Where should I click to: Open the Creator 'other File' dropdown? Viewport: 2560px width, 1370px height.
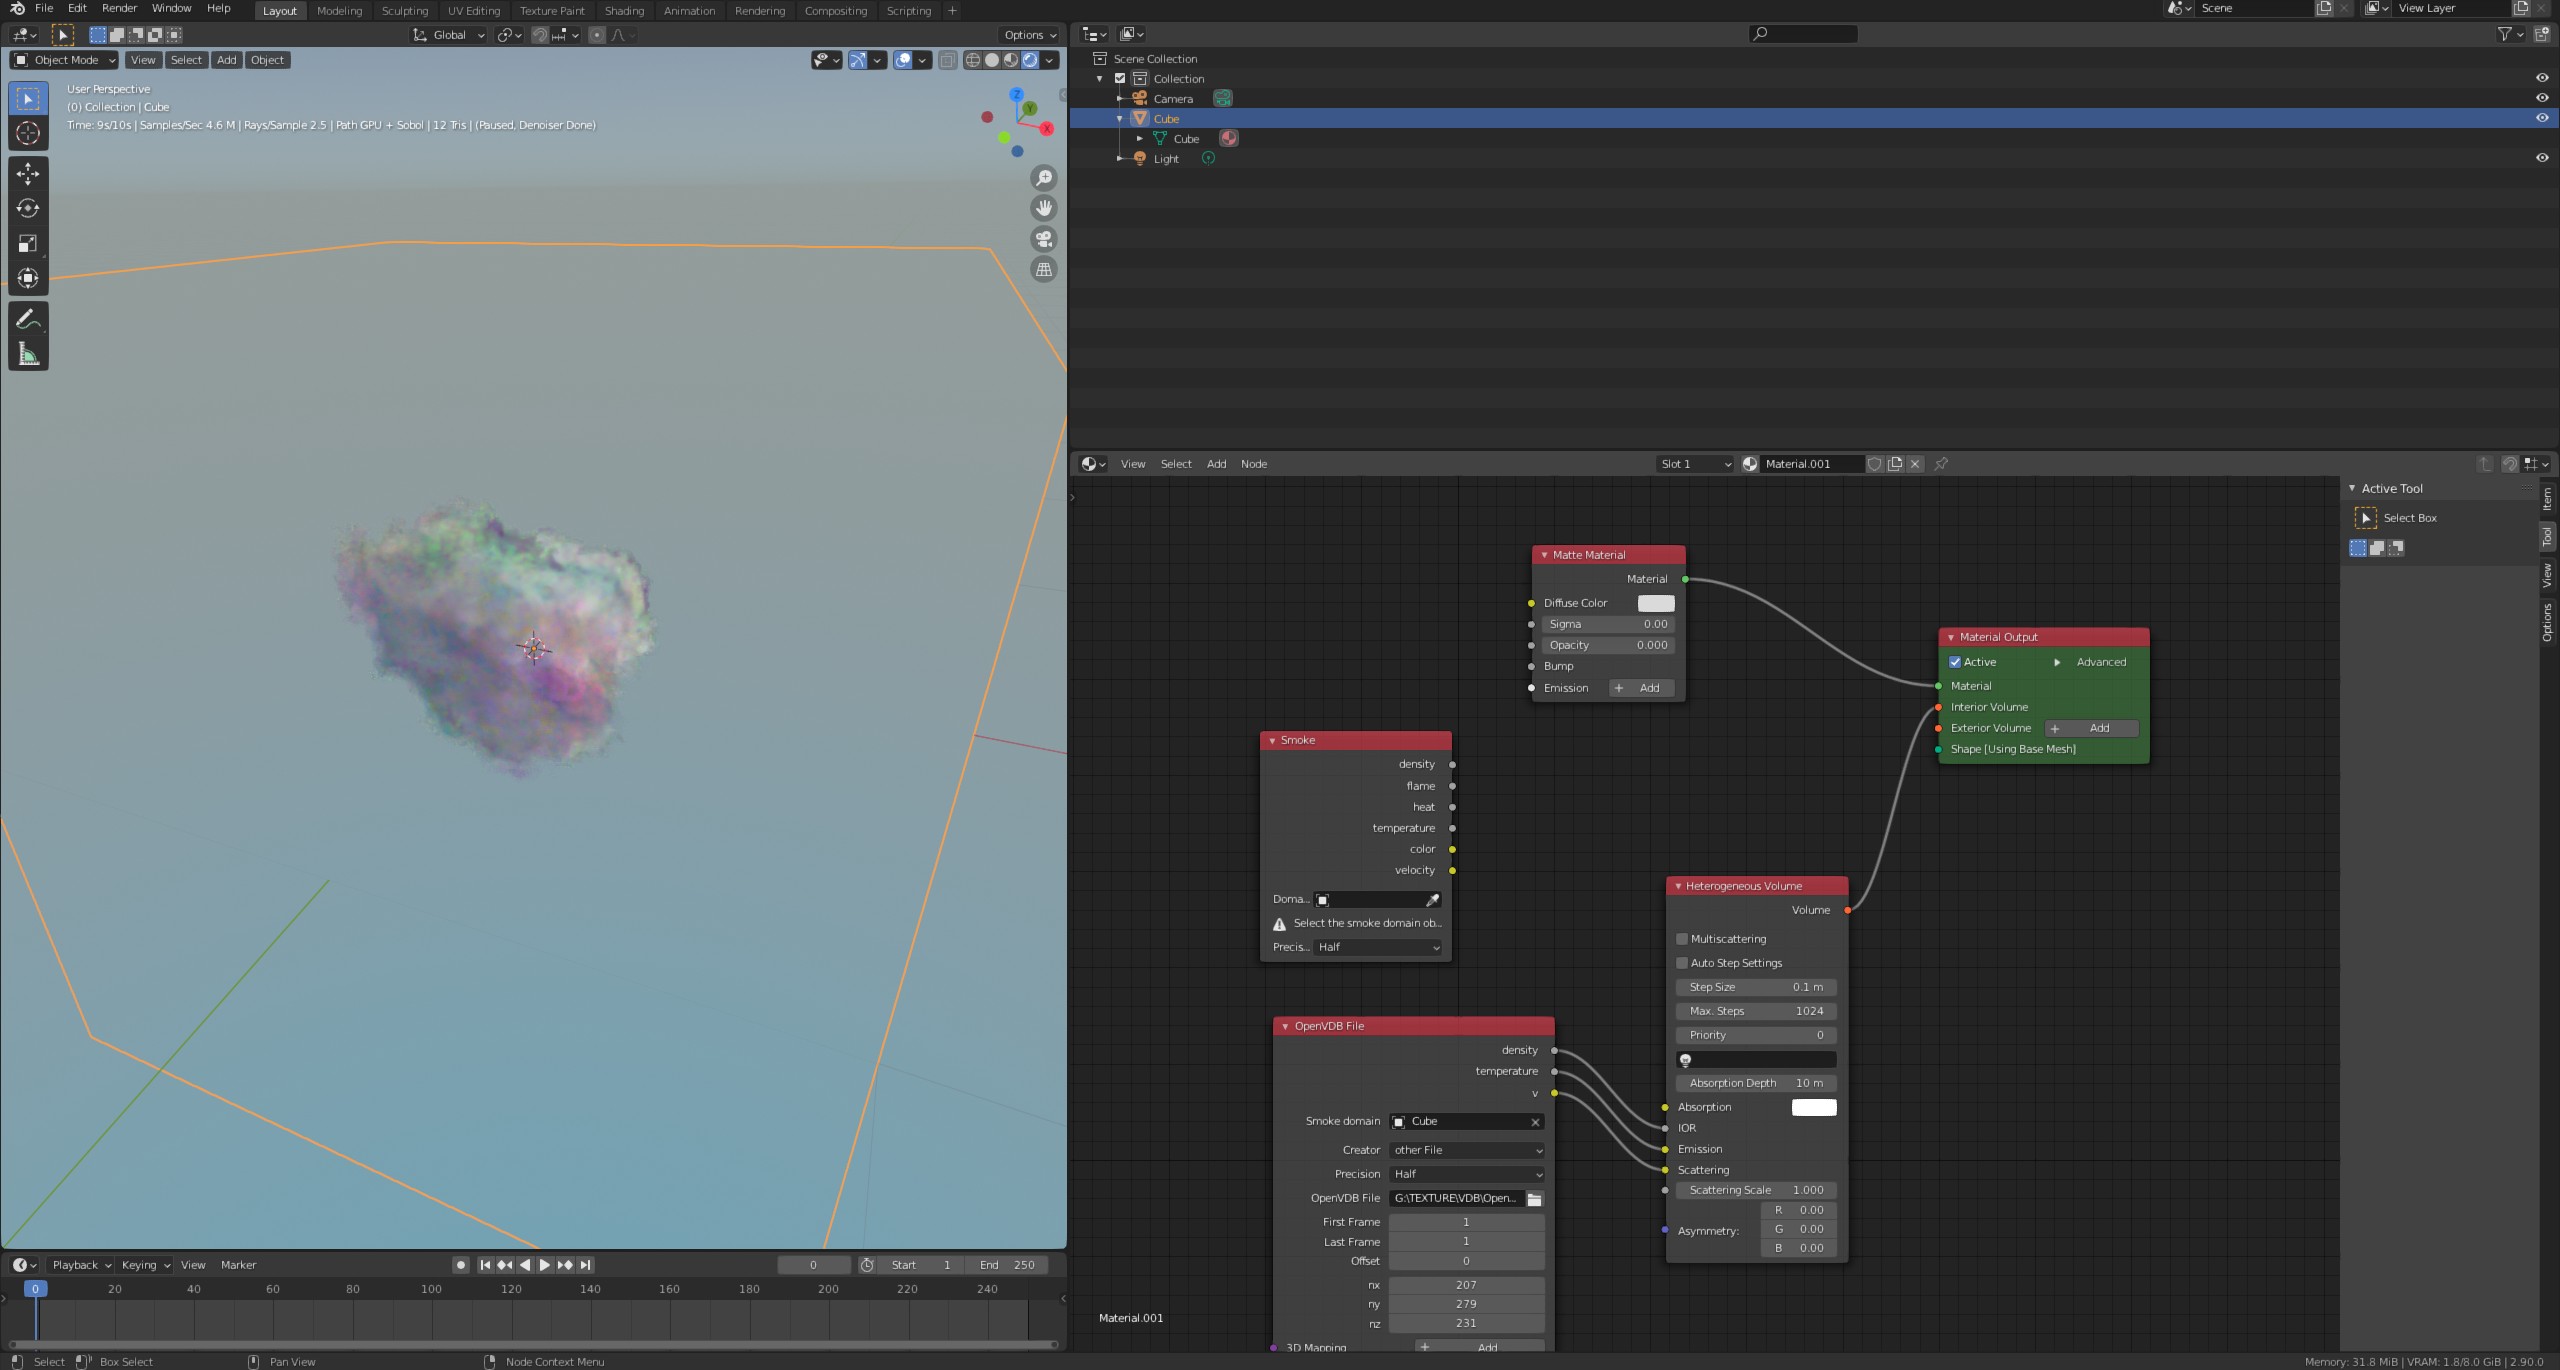[x=1466, y=1150]
